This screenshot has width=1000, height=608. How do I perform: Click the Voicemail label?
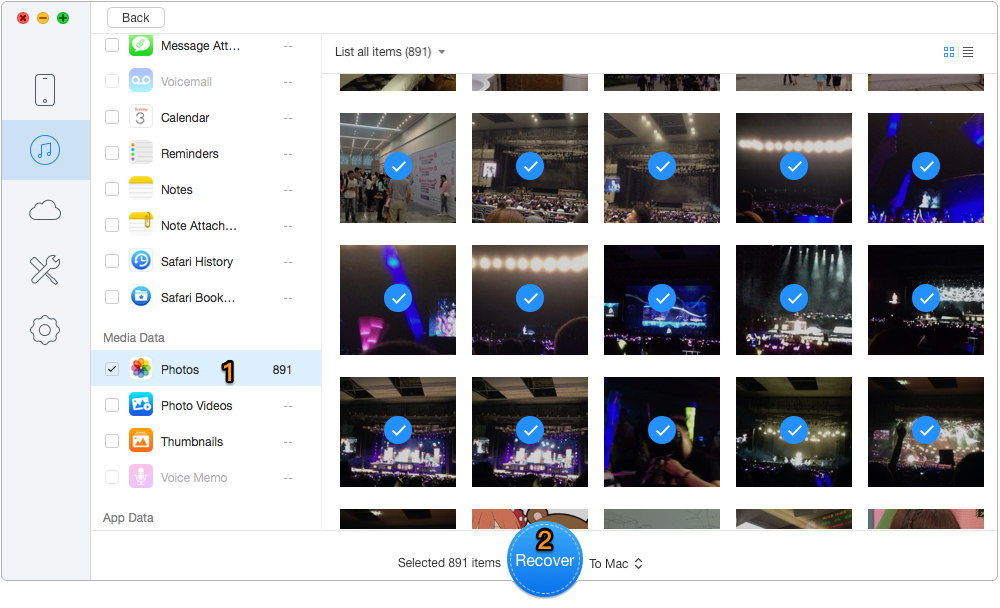coord(186,82)
